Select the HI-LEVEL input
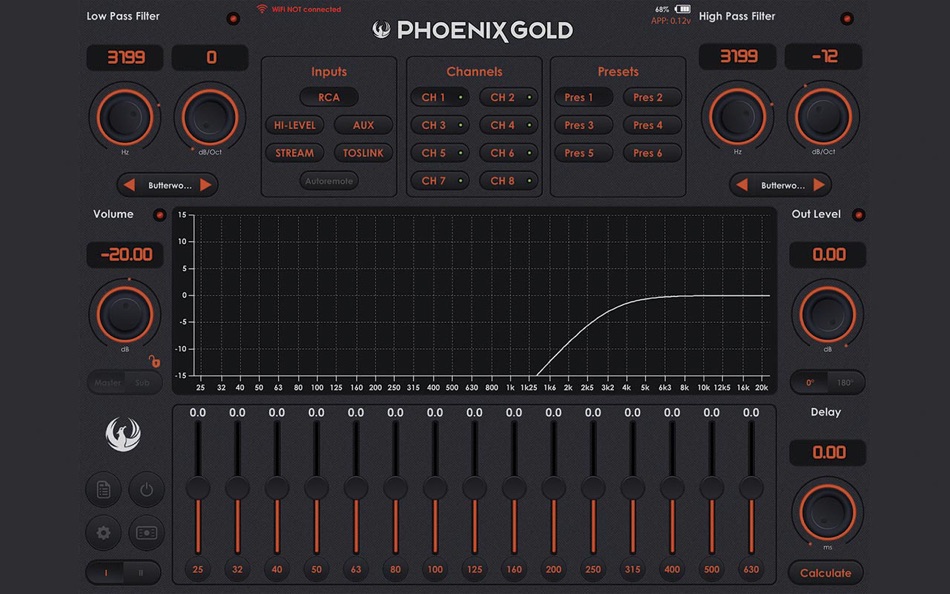Image resolution: width=950 pixels, height=594 pixels. coord(294,125)
